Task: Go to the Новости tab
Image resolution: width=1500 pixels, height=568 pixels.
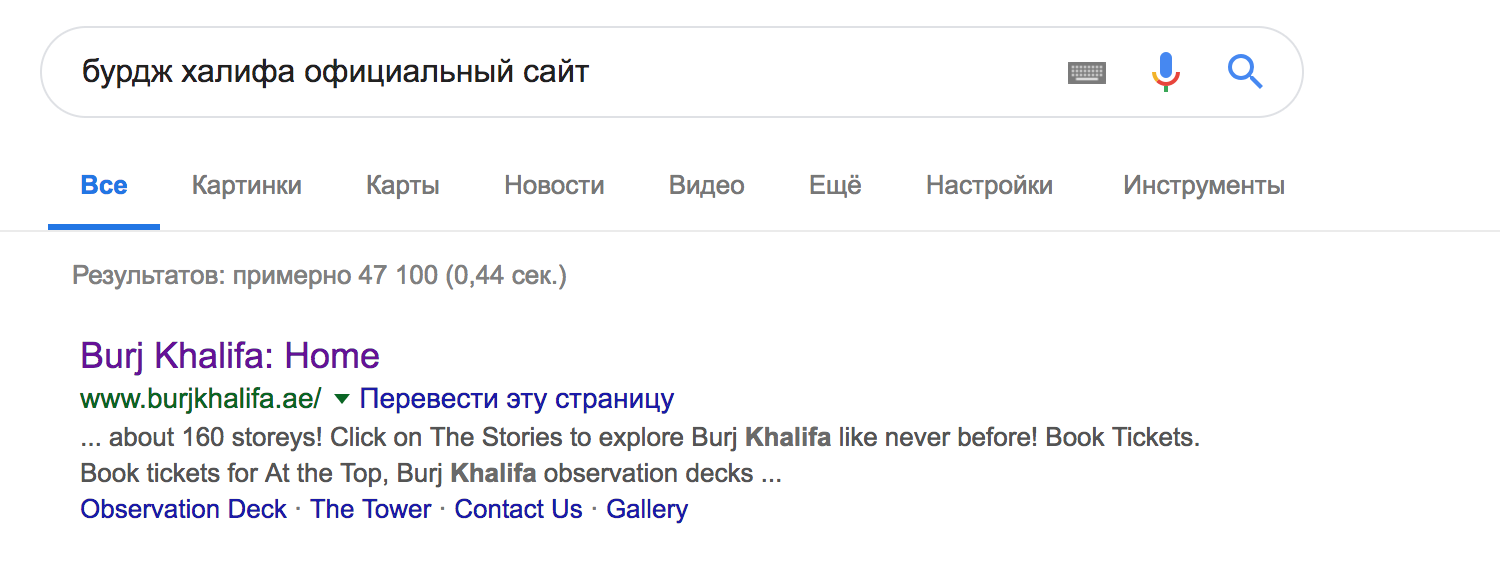Action: (554, 186)
